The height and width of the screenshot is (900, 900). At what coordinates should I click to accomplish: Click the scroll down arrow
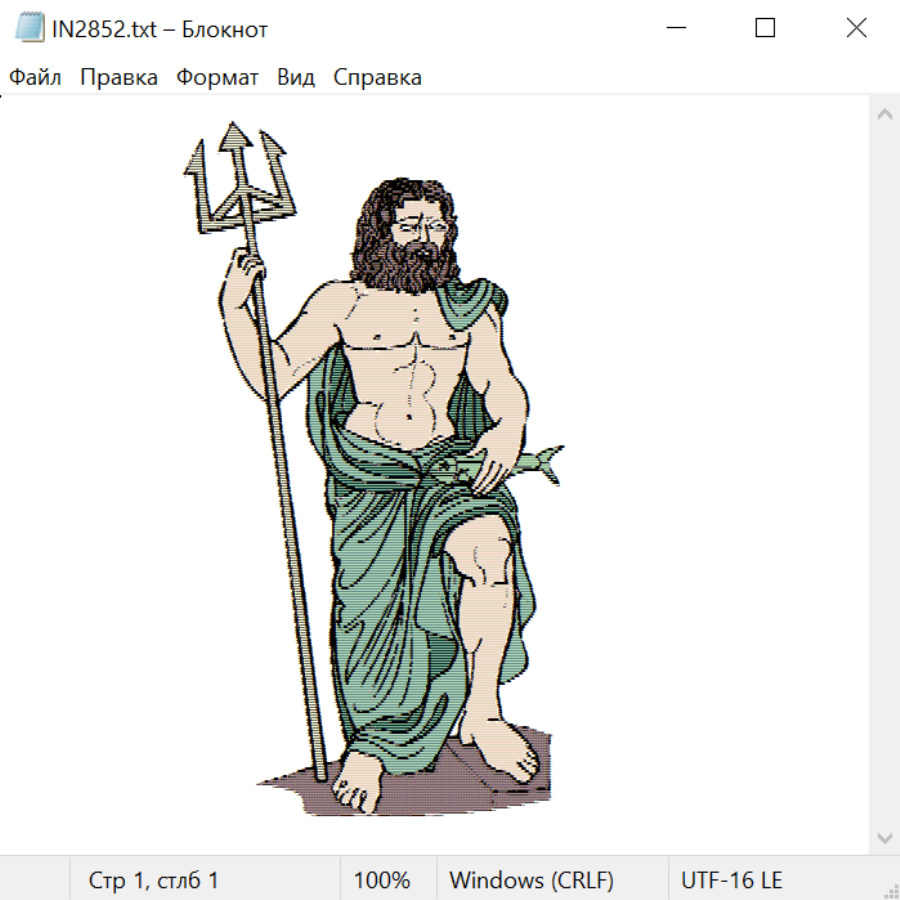[x=884, y=837]
